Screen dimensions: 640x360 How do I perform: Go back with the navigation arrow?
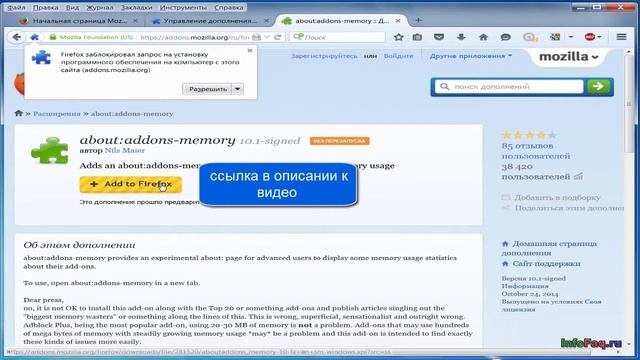pos(16,37)
